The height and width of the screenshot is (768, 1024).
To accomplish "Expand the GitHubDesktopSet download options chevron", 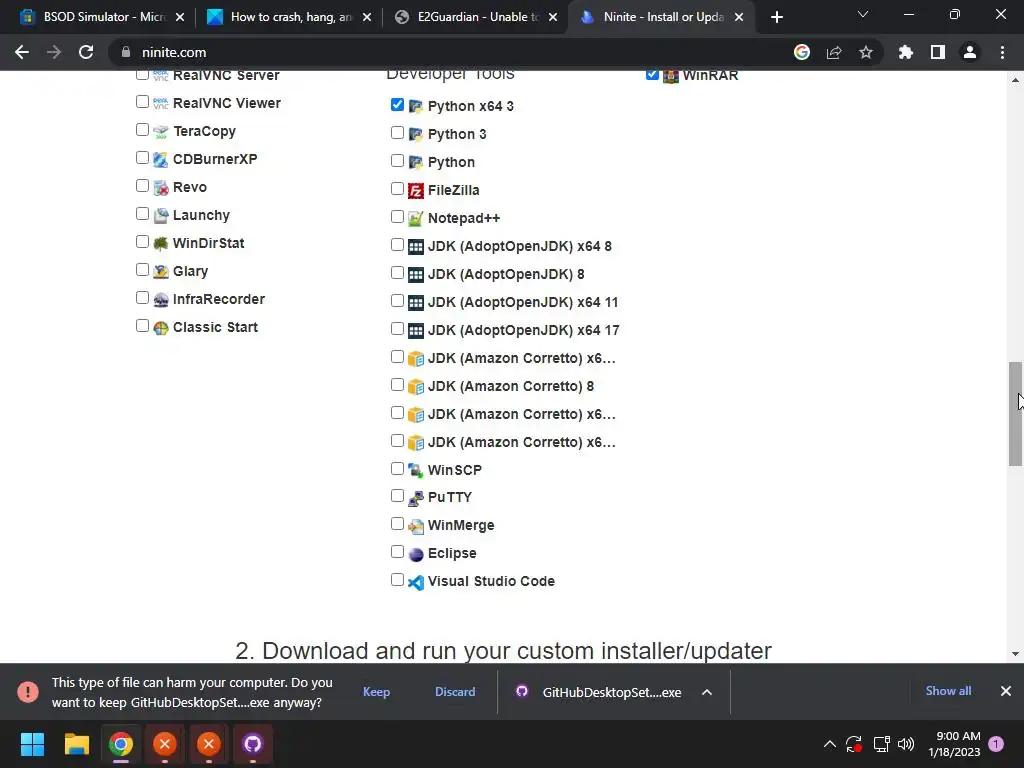I will 707,692.
